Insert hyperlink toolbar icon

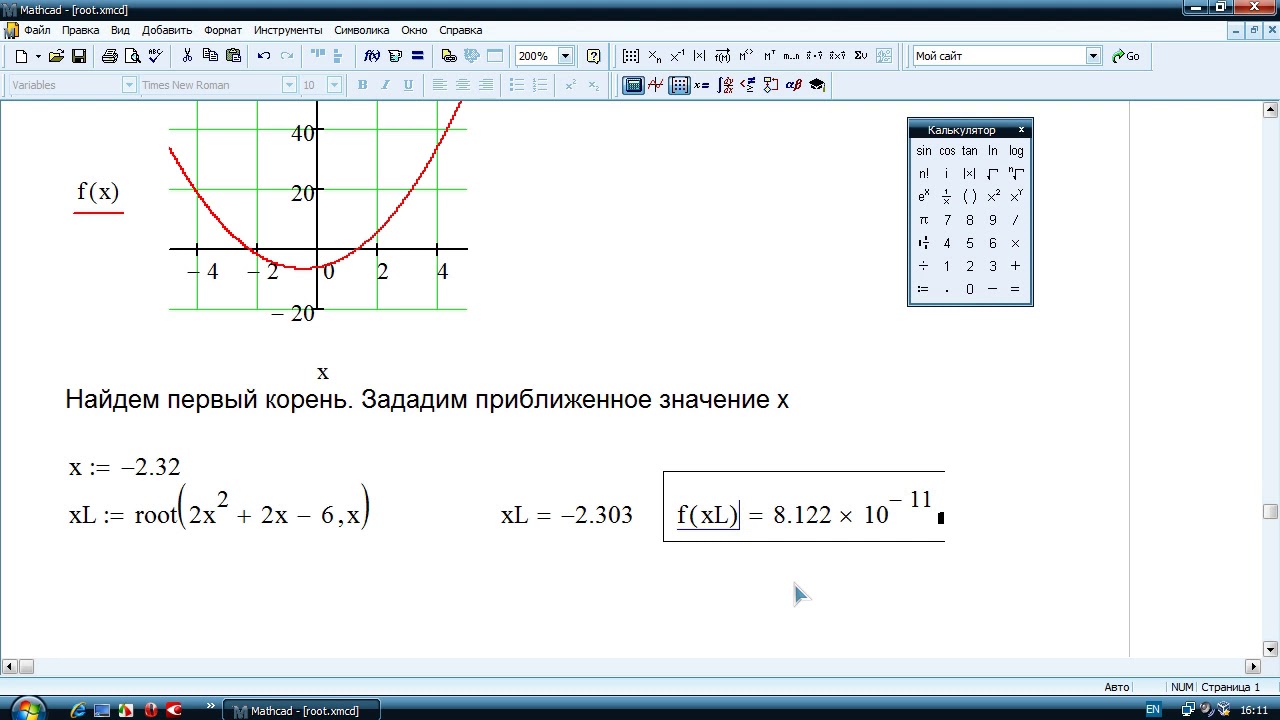pos(449,56)
